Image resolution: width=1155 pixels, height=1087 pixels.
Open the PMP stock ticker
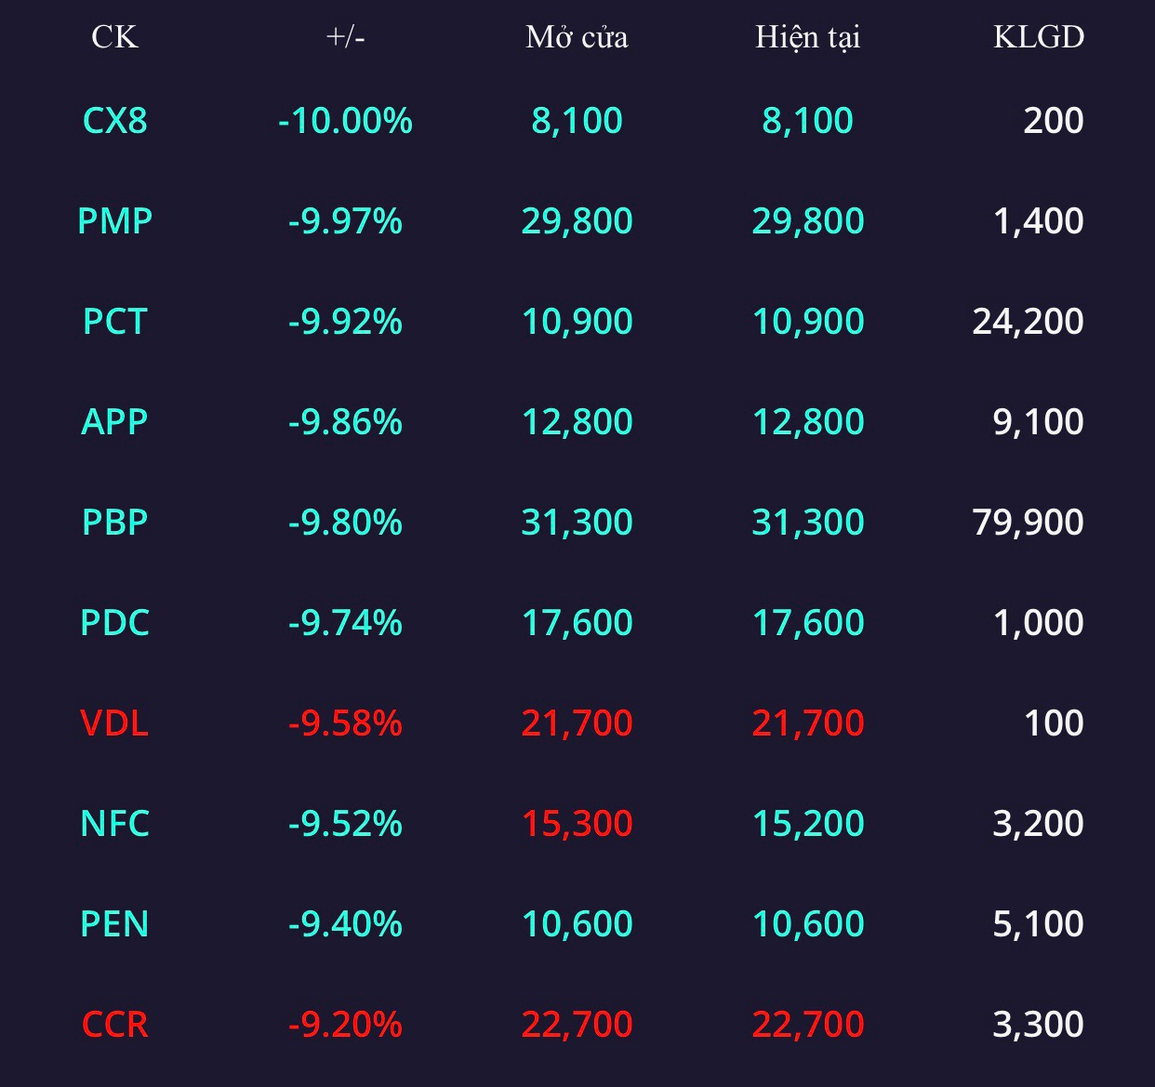[x=115, y=220]
